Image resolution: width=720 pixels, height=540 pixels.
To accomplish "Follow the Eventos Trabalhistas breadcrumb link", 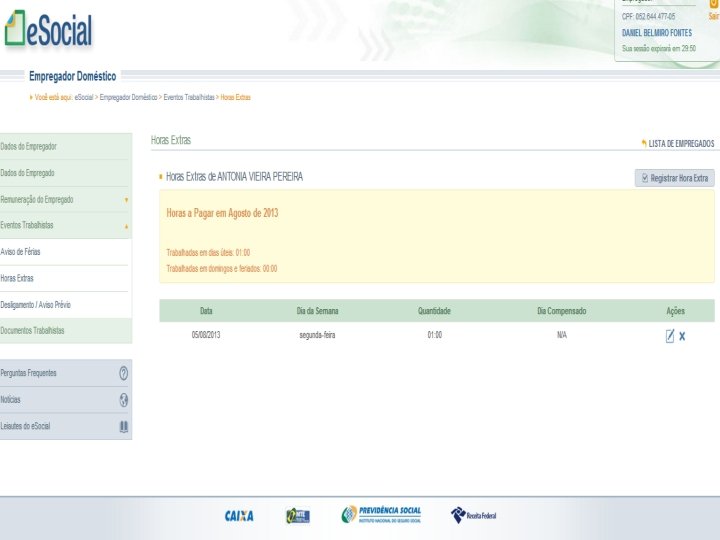I will (x=189, y=97).
